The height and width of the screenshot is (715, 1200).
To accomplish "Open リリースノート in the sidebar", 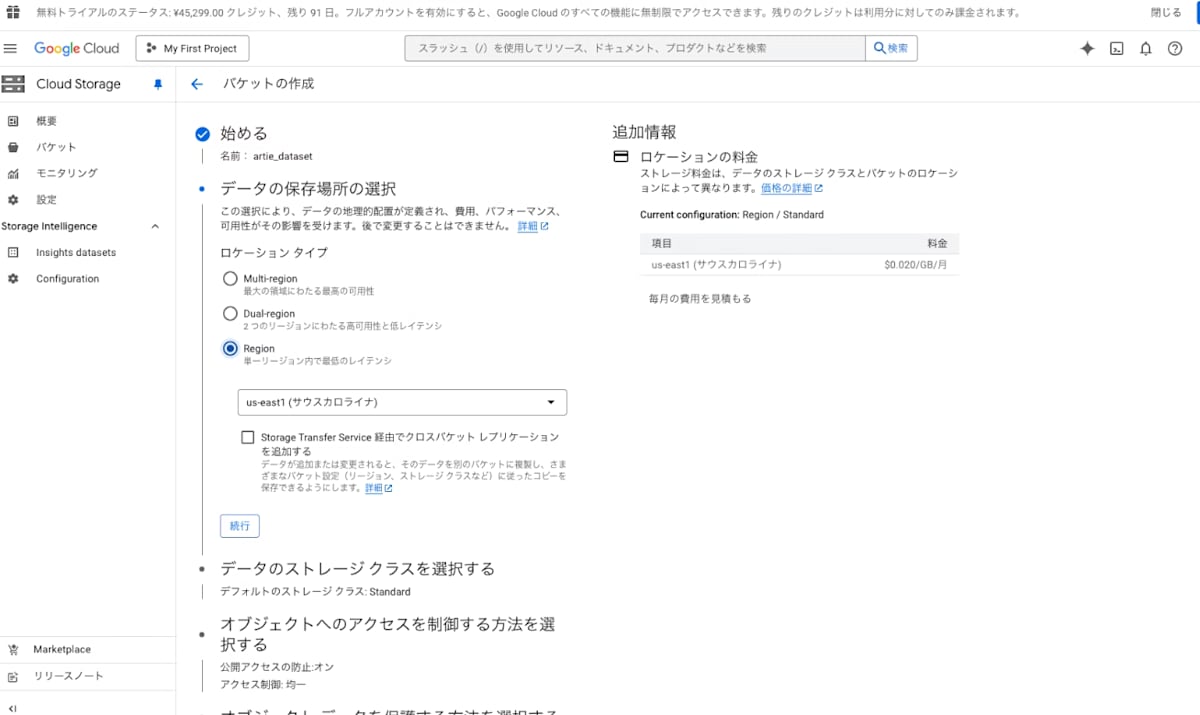I will click(69, 676).
